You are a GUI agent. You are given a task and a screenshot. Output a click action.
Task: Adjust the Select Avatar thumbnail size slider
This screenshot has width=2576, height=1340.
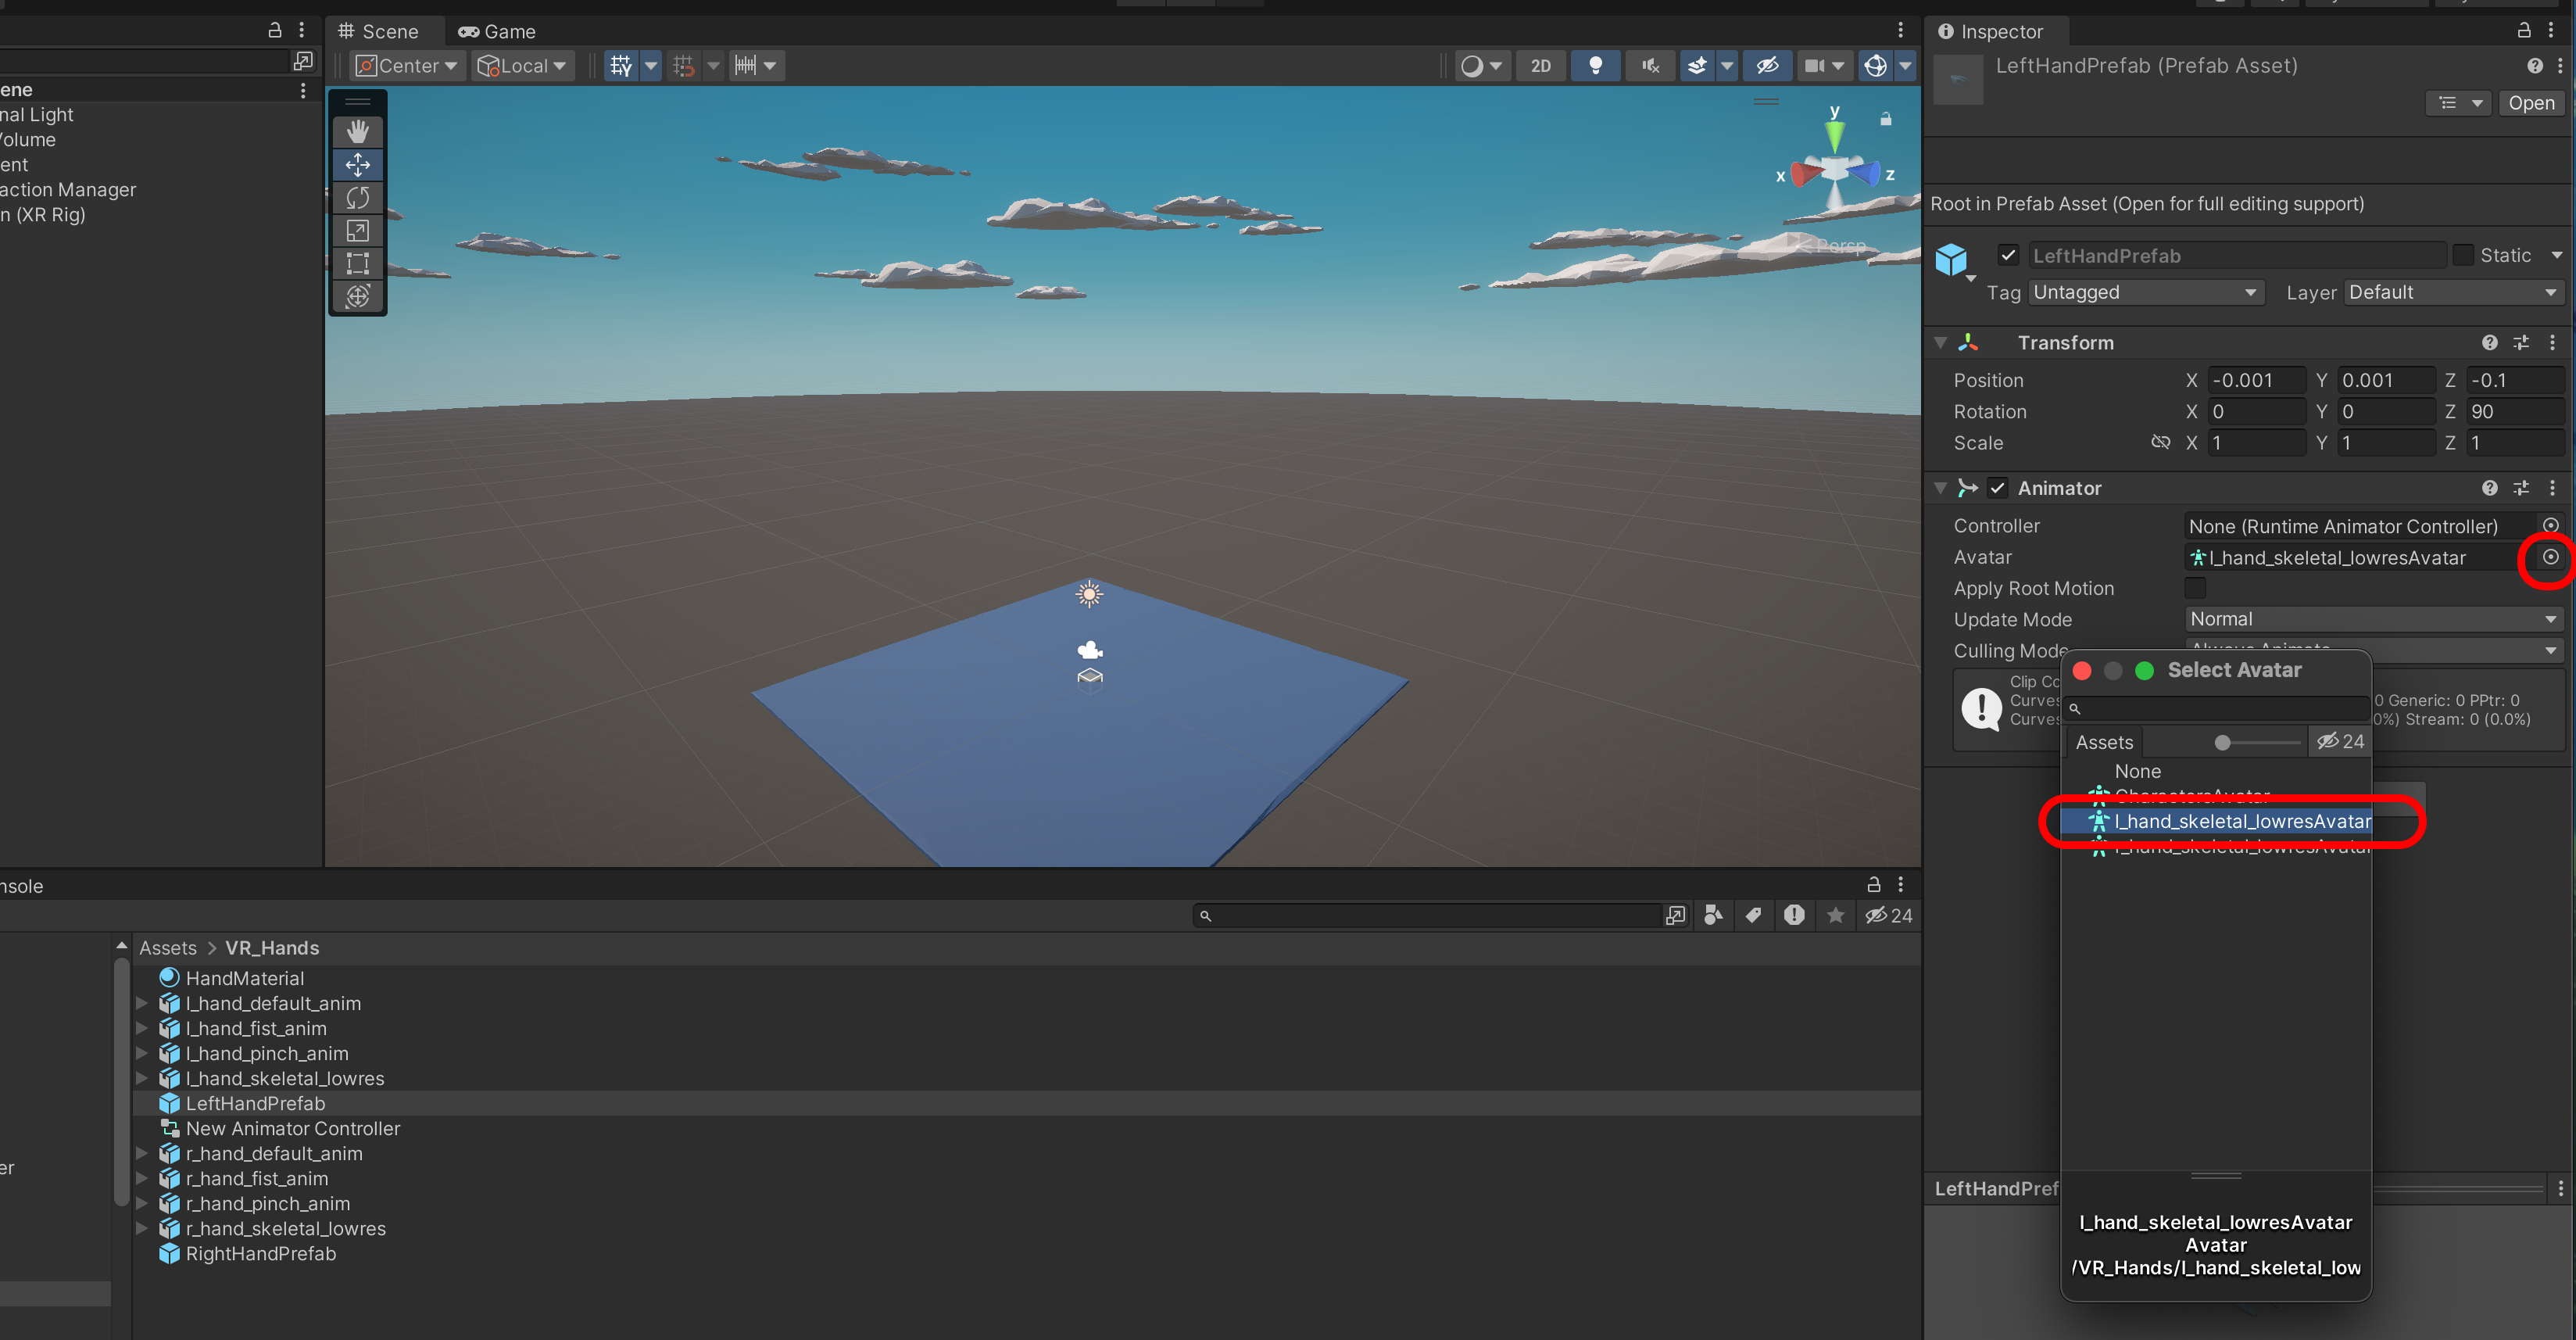tap(2222, 742)
